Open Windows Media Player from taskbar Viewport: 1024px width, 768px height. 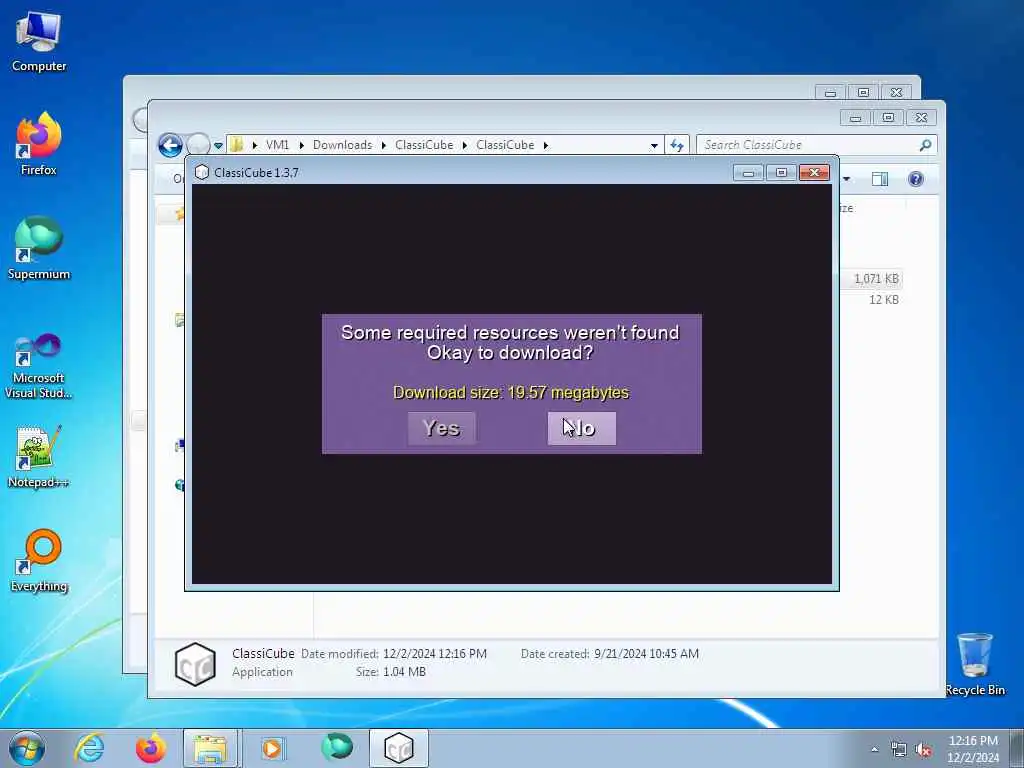click(x=272, y=748)
